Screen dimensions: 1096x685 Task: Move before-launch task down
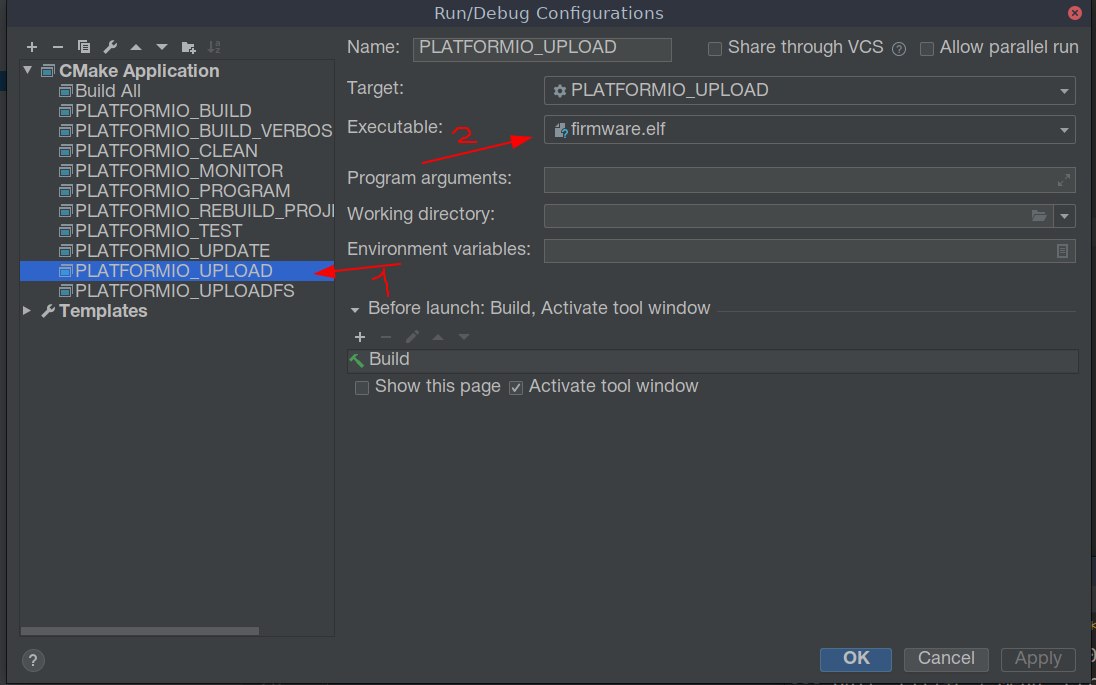point(464,337)
